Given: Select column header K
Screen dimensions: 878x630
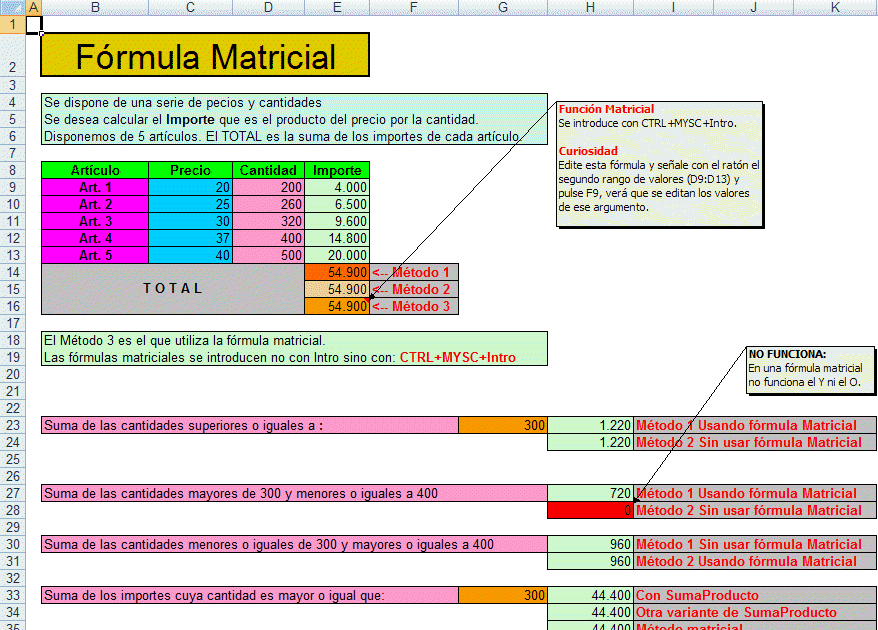Looking at the screenshot, I should tap(833, 7).
